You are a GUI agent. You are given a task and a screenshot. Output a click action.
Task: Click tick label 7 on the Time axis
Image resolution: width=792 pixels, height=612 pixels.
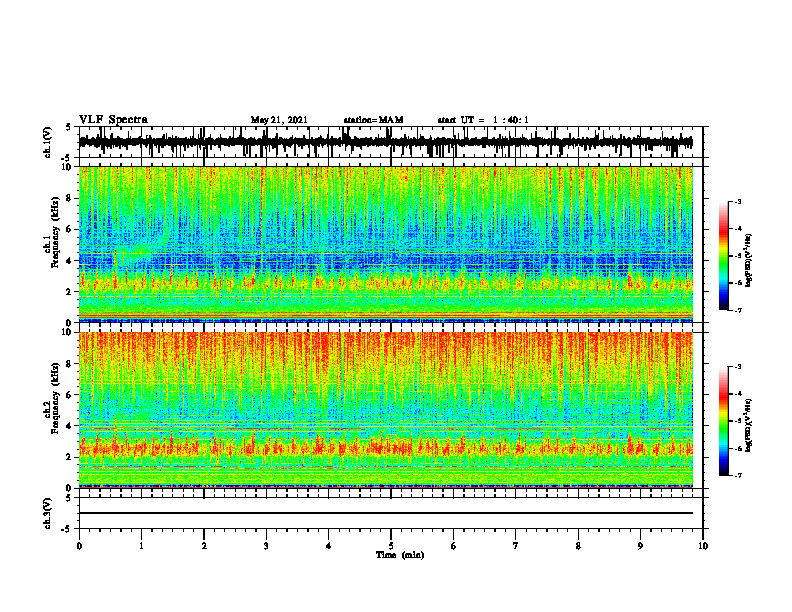(516, 546)
